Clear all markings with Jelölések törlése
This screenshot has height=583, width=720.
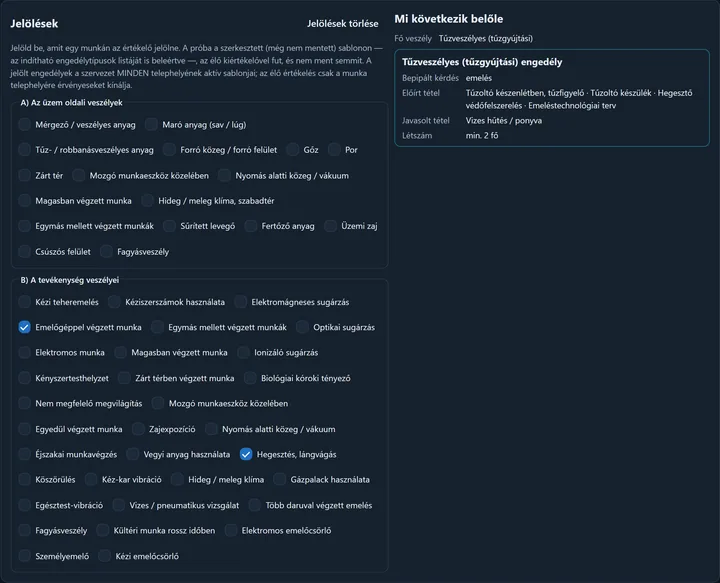(343, 23)
